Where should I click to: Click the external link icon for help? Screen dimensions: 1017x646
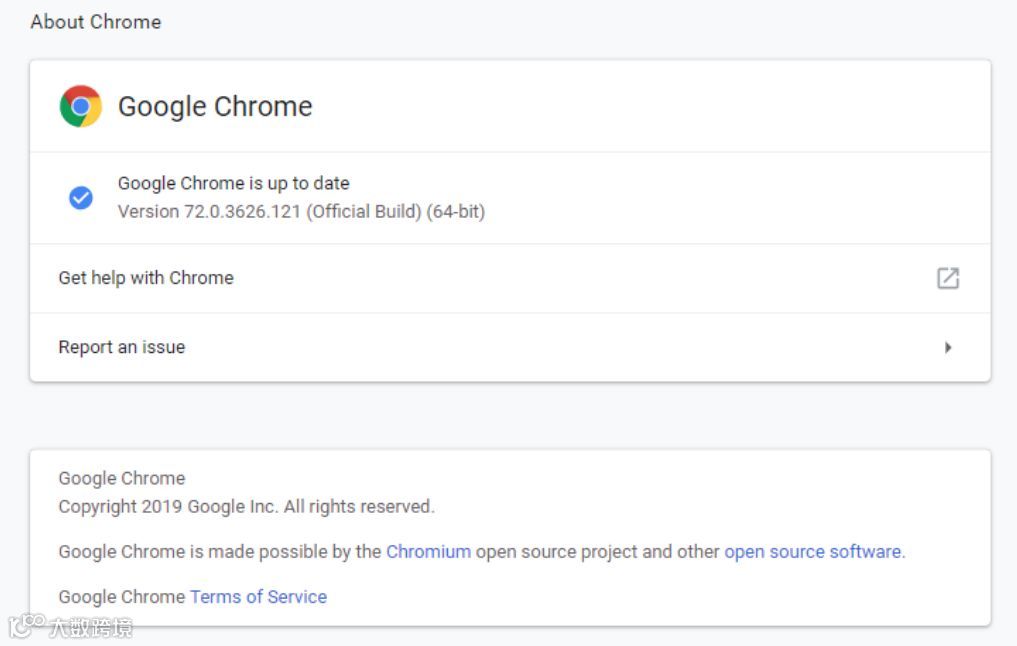pyautogui.click(x=947, y=278)
